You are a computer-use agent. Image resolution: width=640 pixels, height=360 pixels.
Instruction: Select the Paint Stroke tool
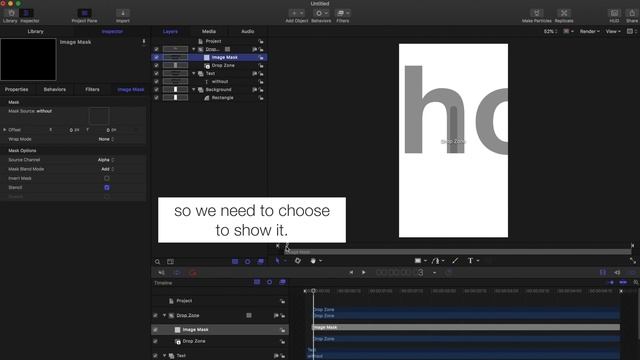click(455, 261)
